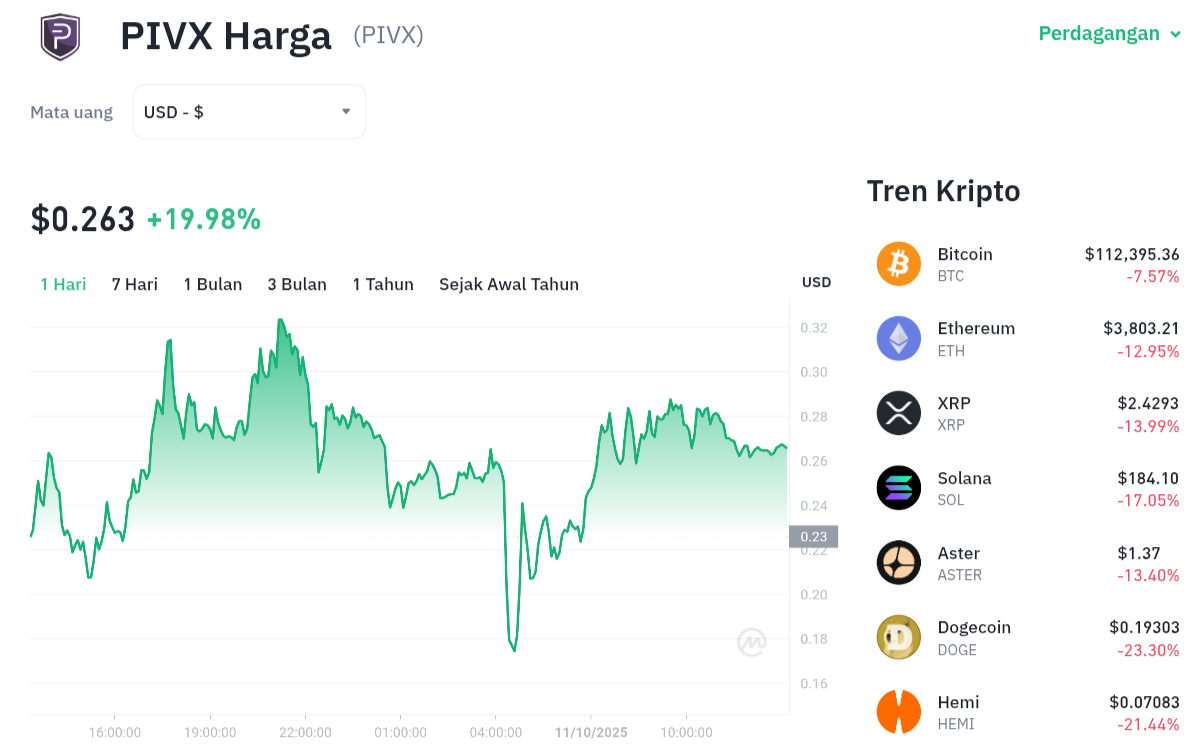Open the Bitcoin name link
1199x755 pixels.
(x=965, y=254)
